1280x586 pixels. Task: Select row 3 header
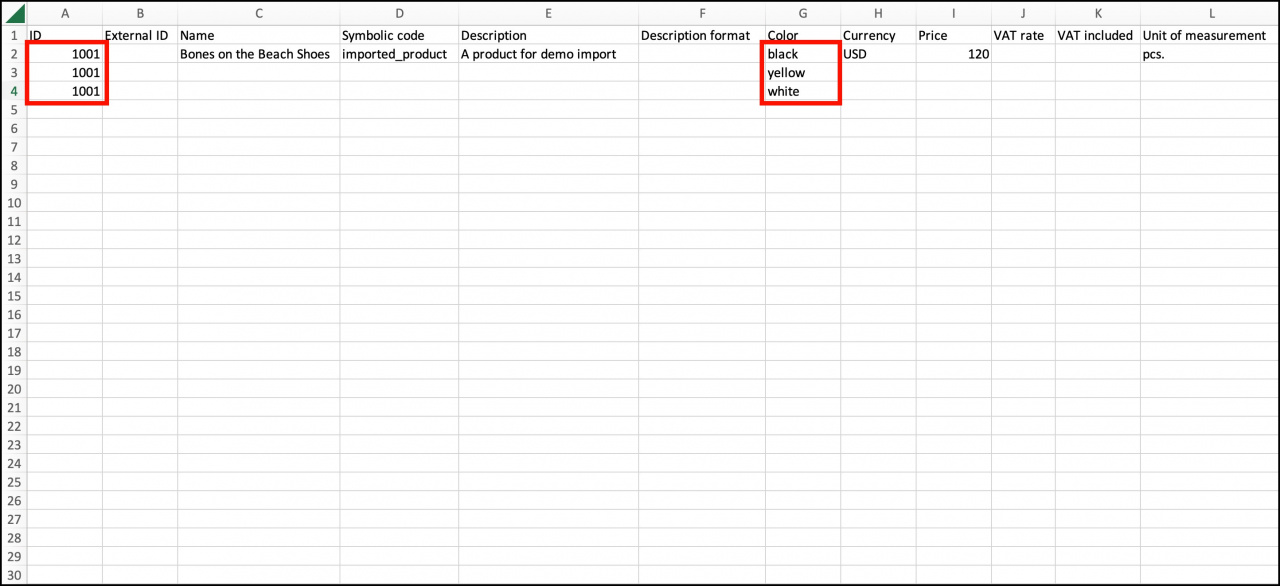pos(14,73)
